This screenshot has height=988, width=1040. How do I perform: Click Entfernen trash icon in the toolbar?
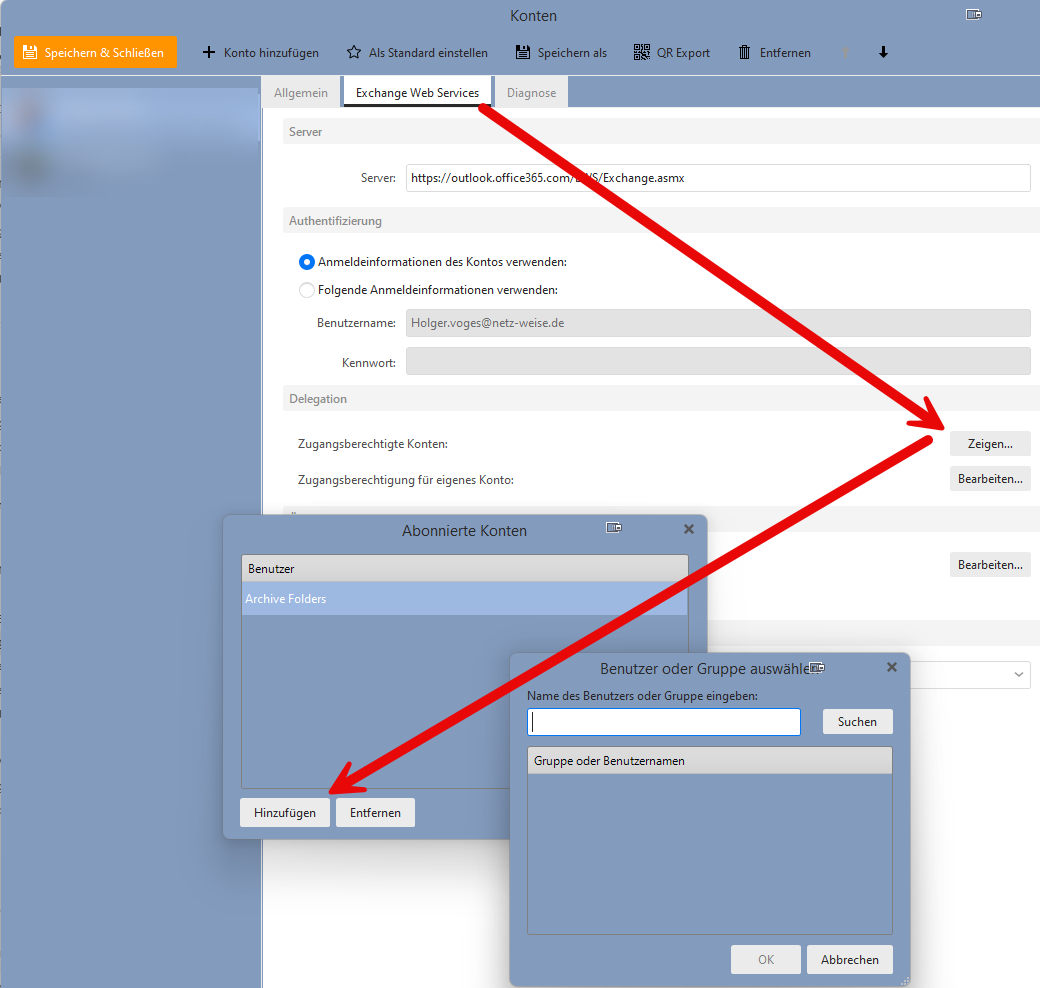[745, 52]
